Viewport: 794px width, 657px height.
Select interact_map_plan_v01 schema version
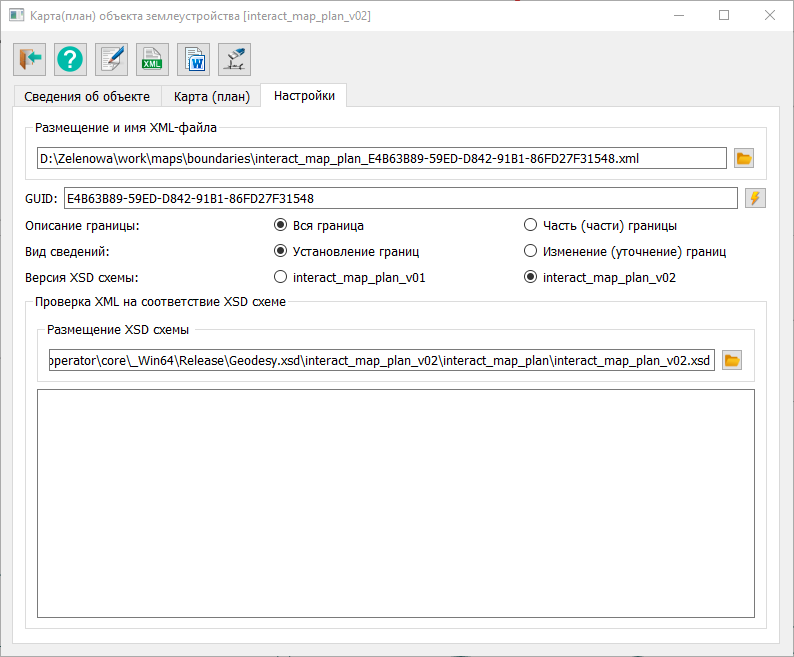pyautogui.click(x=281, y=278)
